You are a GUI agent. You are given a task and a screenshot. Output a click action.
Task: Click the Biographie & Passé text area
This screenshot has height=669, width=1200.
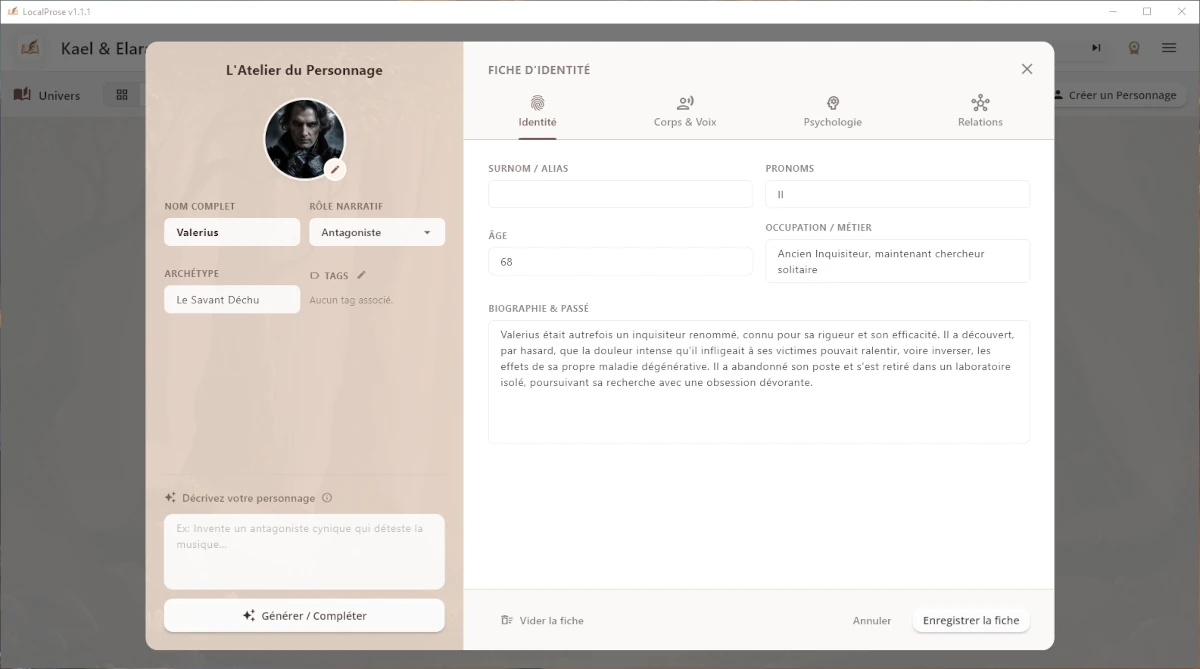point(758,381)
